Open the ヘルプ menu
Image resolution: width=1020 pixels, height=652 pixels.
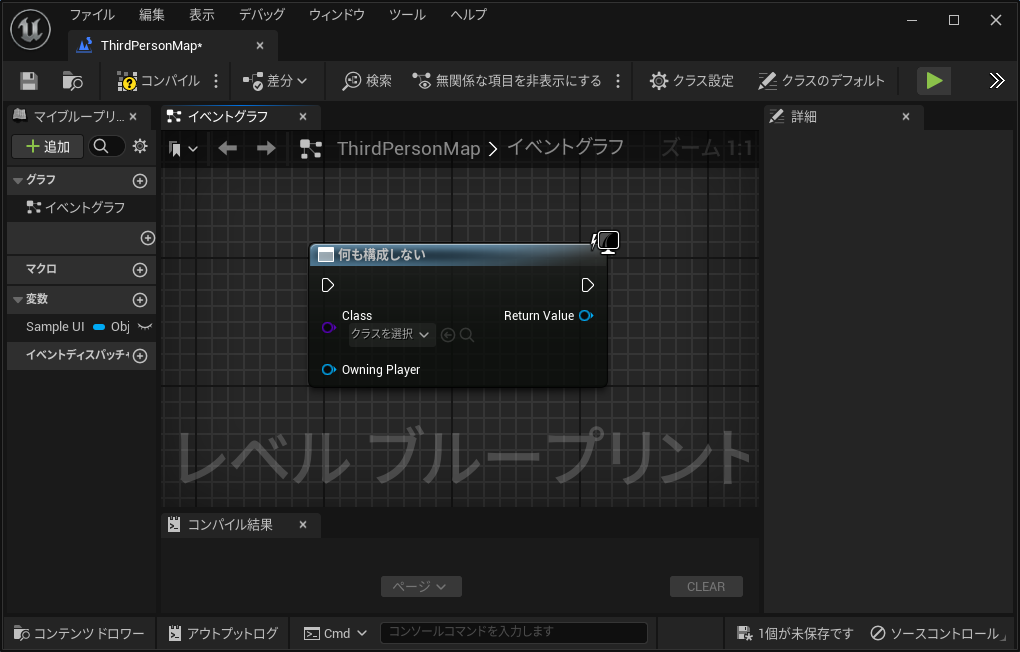click(468, 15)
